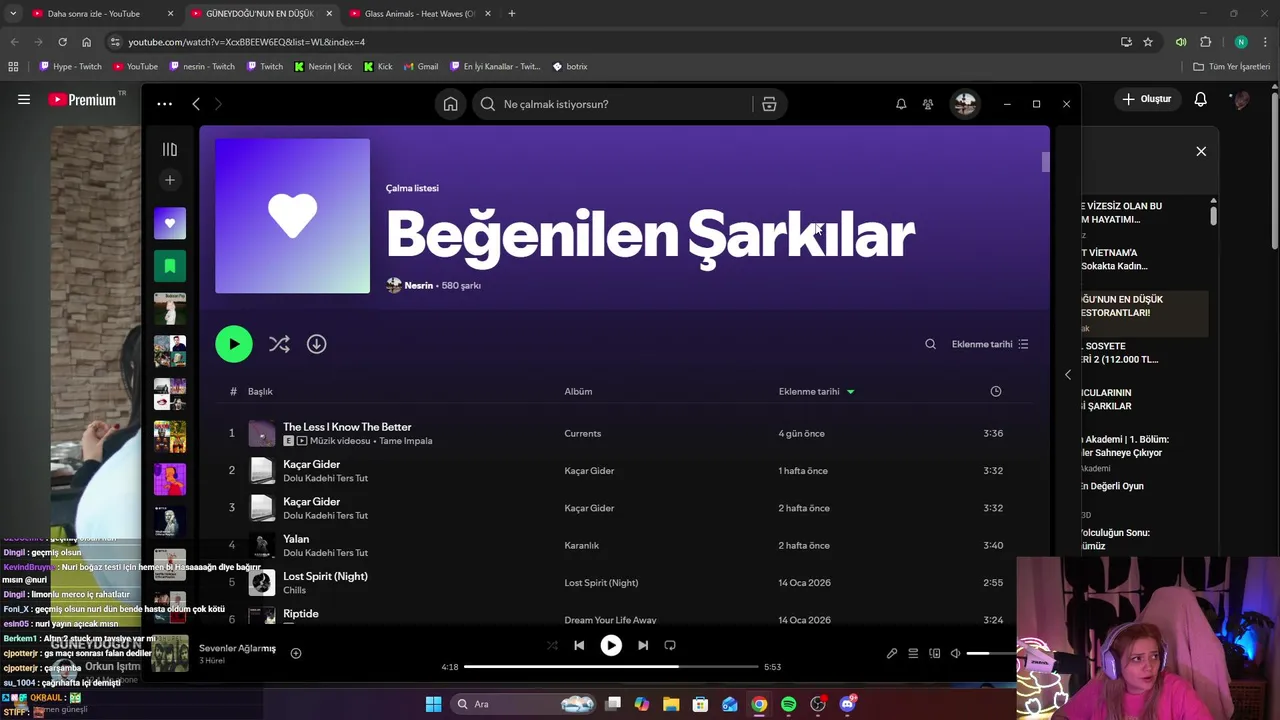Open friend activity icon in Spotify
Image resolution: width=1280 pixels, height=720 pixels.
pyautogui.click(x=928, y=104)
